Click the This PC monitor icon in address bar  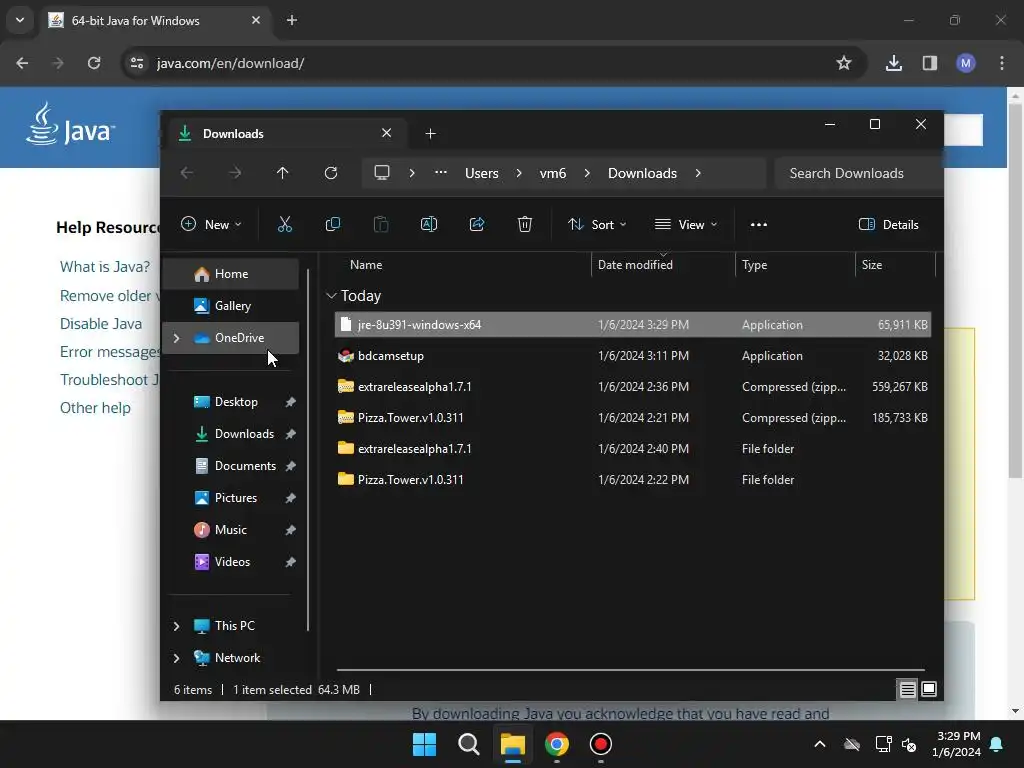[382, 173]
